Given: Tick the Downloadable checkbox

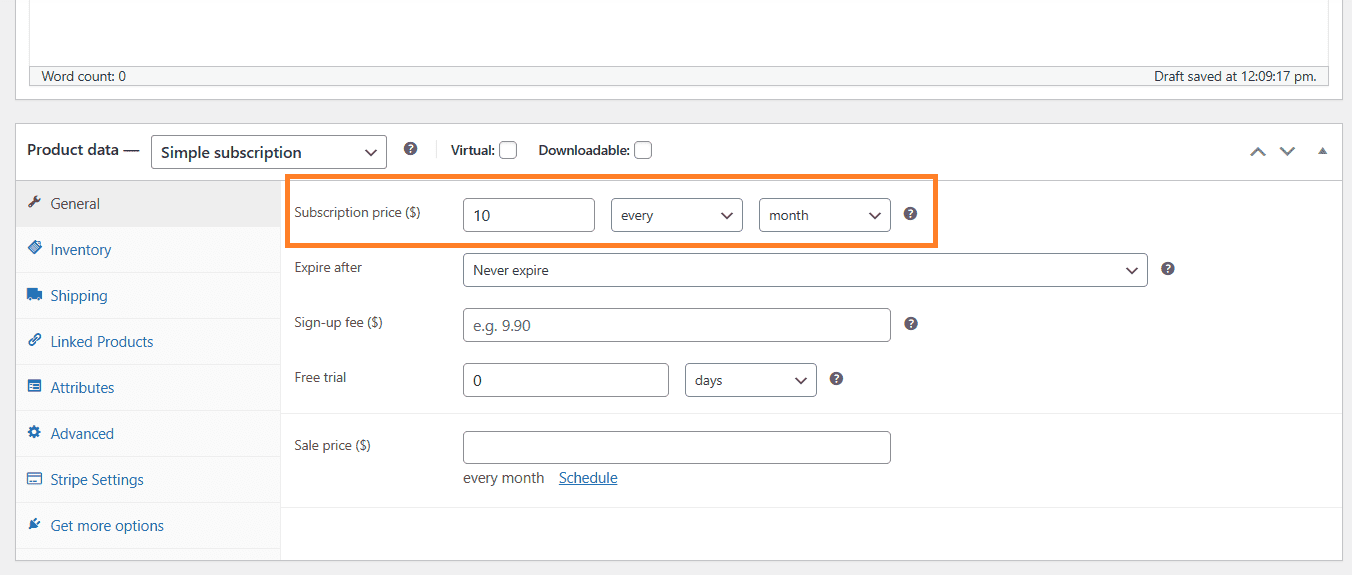Looking at the screenshot, I should point(643,150).
